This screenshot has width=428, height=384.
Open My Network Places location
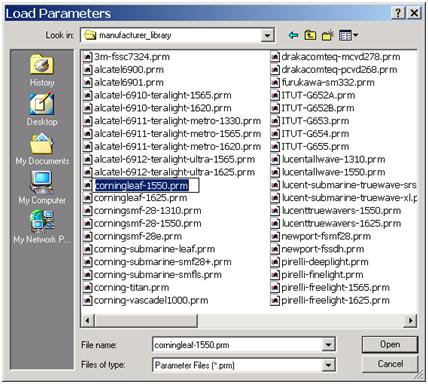coord(42,227)
